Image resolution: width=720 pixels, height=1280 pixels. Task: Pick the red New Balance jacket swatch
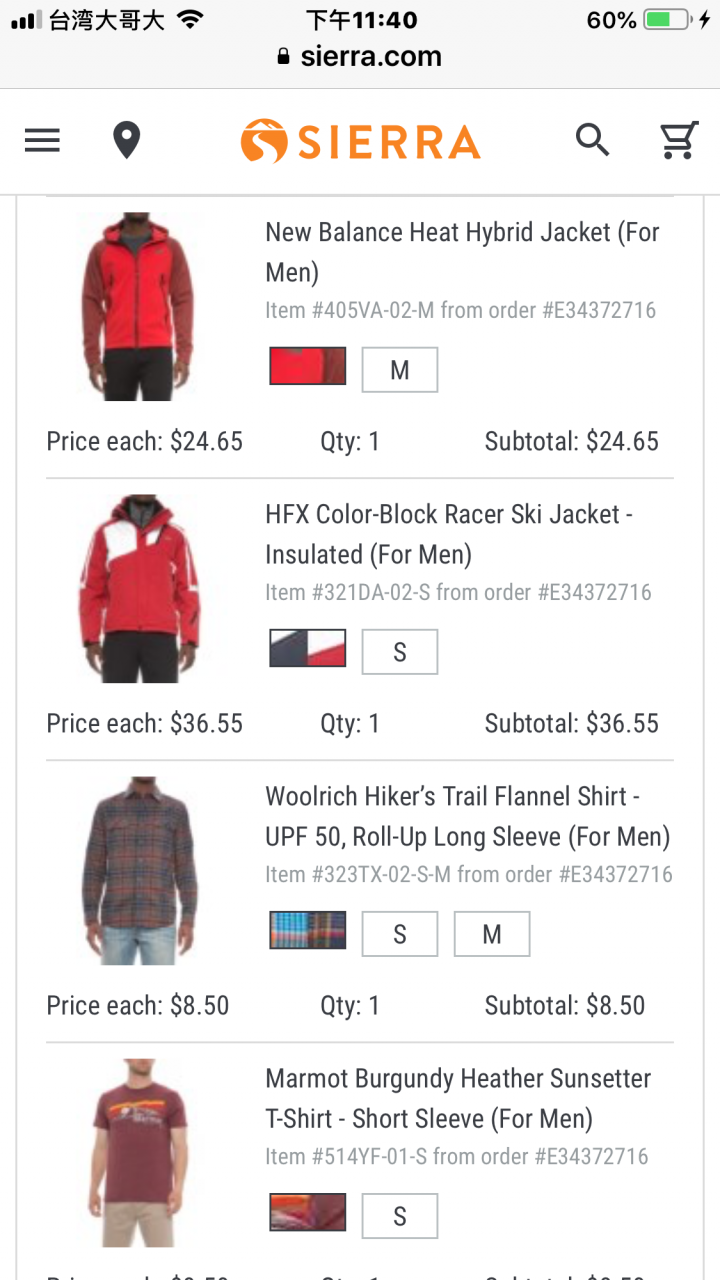[x=308, y=366]
